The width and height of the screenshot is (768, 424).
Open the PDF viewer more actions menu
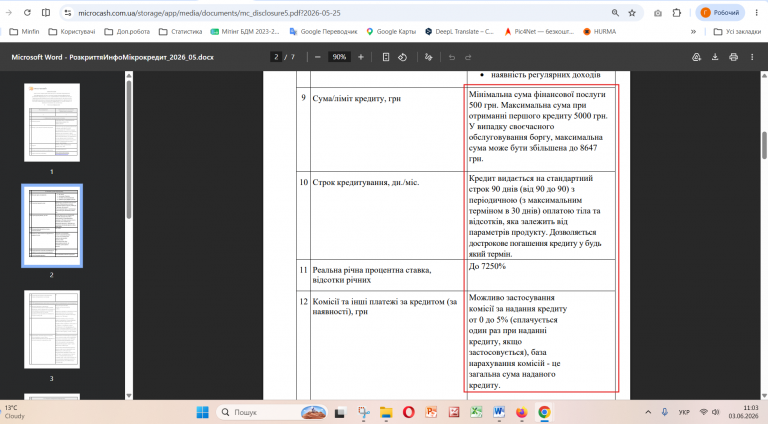point(752,57)
